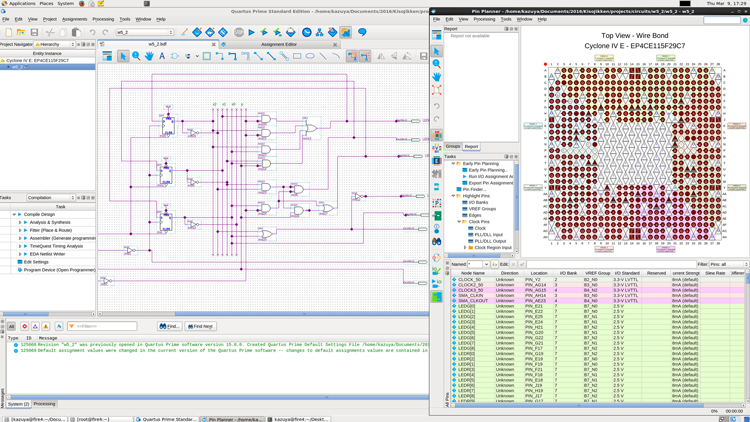The height and width of the screenshot is (422, 750).
Task: Click the binoculars Find icon in Pin Planner sidebar
Action: (x=436, y=242)
